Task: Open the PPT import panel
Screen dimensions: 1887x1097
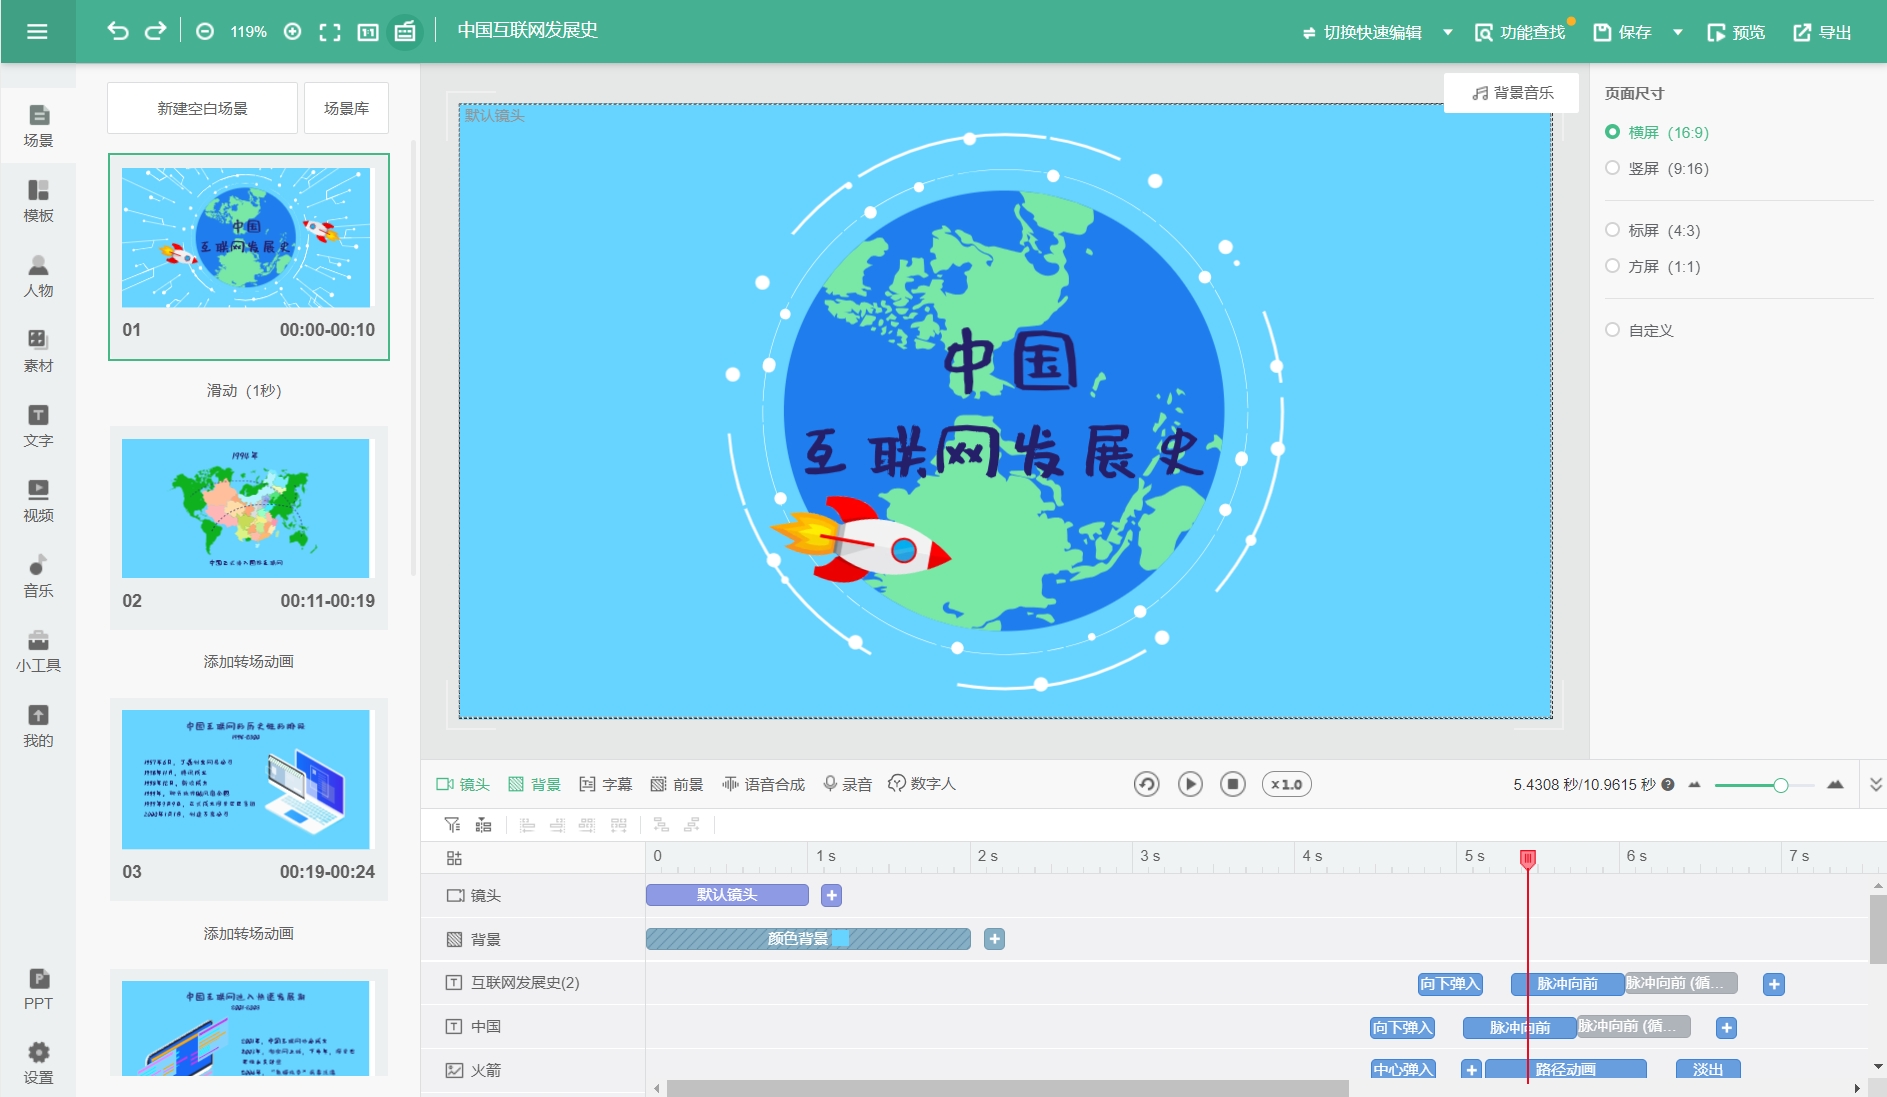Action: tap(38, 989)
